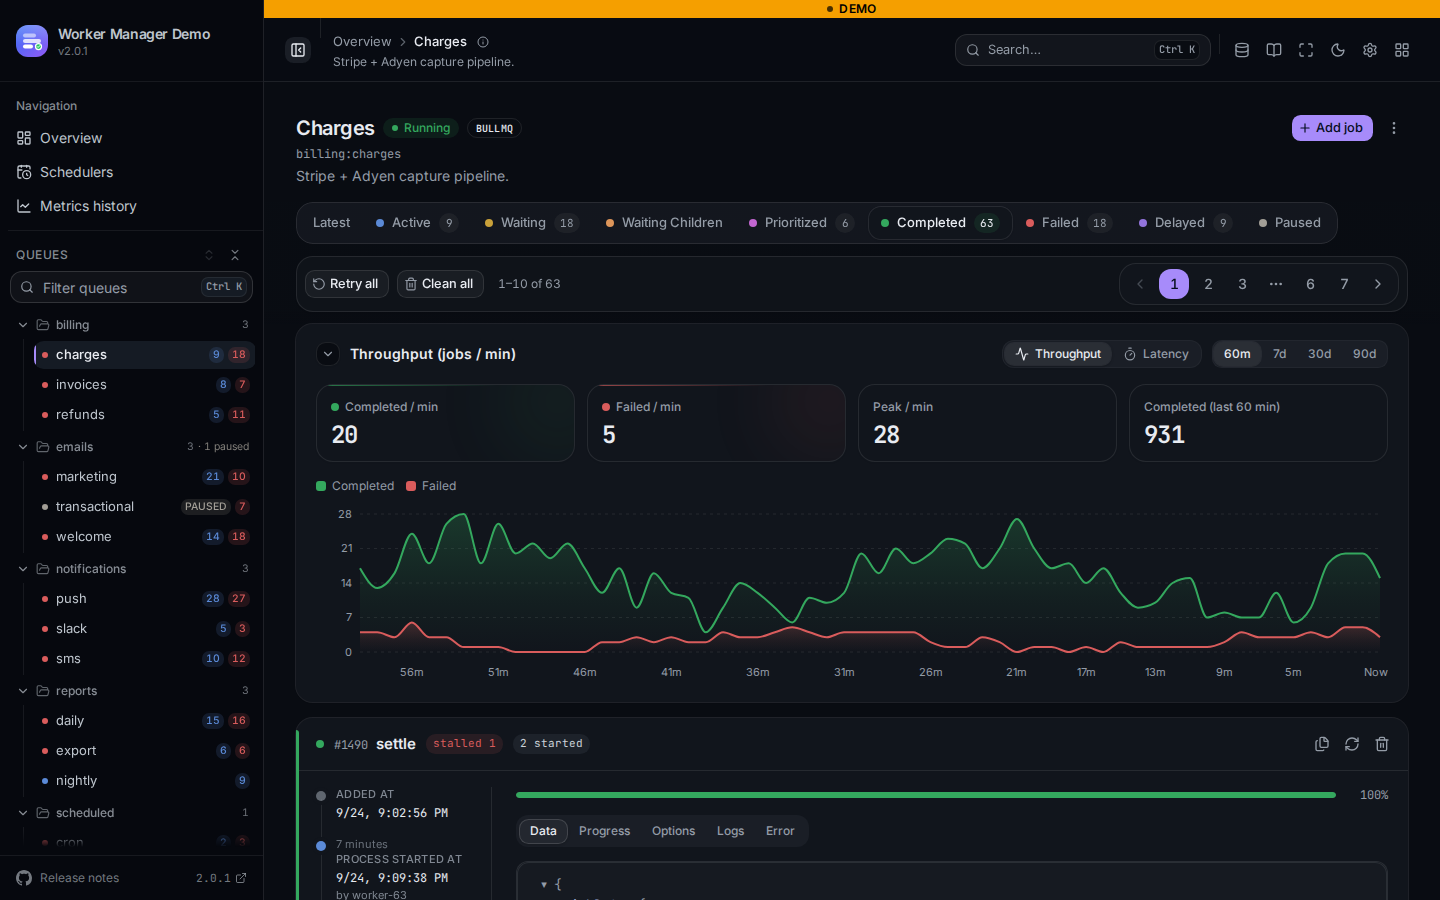This screenshot has width=1440, height=900.
Task: Toggle dark mode moon icon
Action: (x=1338, y=50)
